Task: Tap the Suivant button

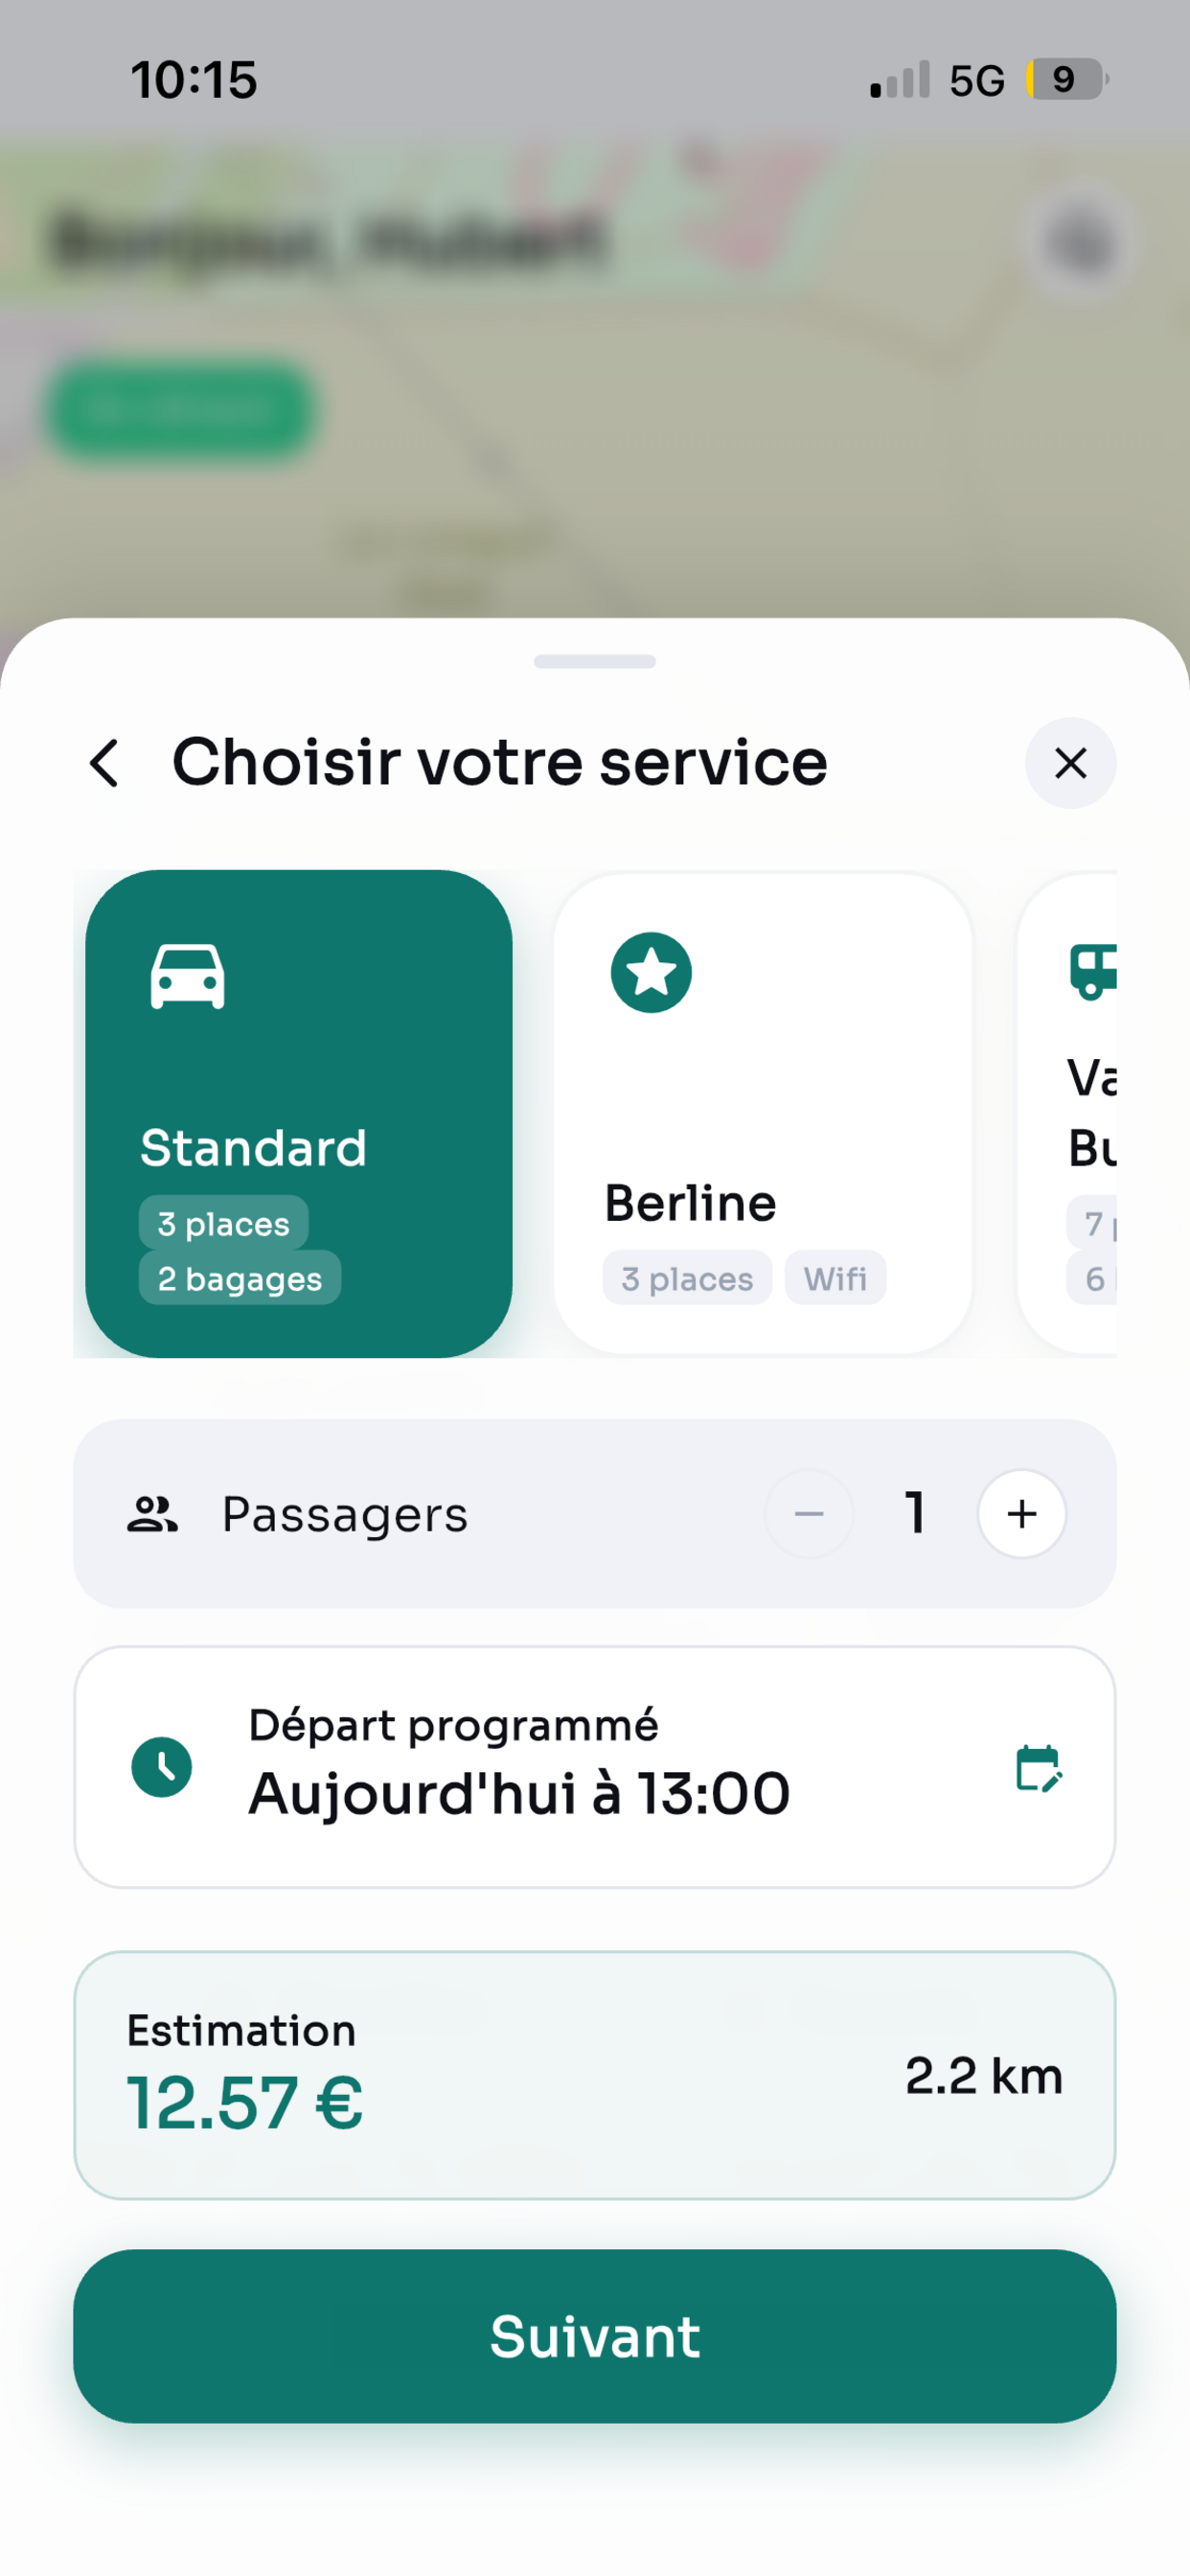Action: pyautogui.click(x=595, y=2336)
